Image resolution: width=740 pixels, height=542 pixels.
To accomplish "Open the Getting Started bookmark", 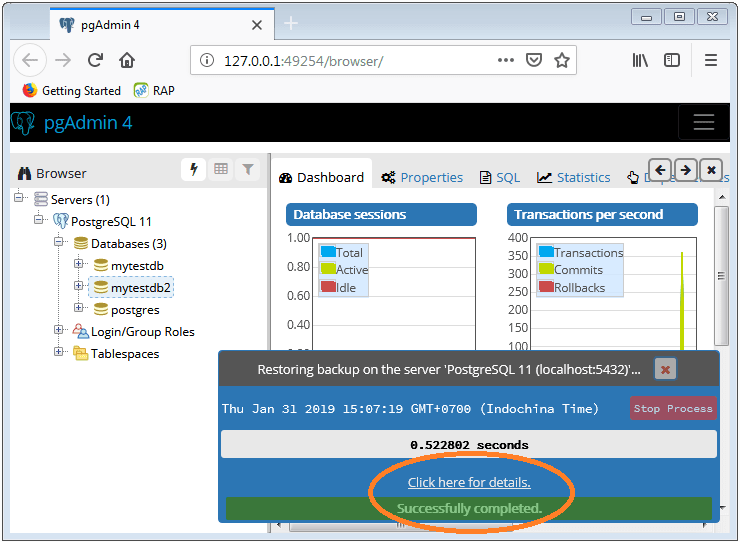I will point(72,90).
